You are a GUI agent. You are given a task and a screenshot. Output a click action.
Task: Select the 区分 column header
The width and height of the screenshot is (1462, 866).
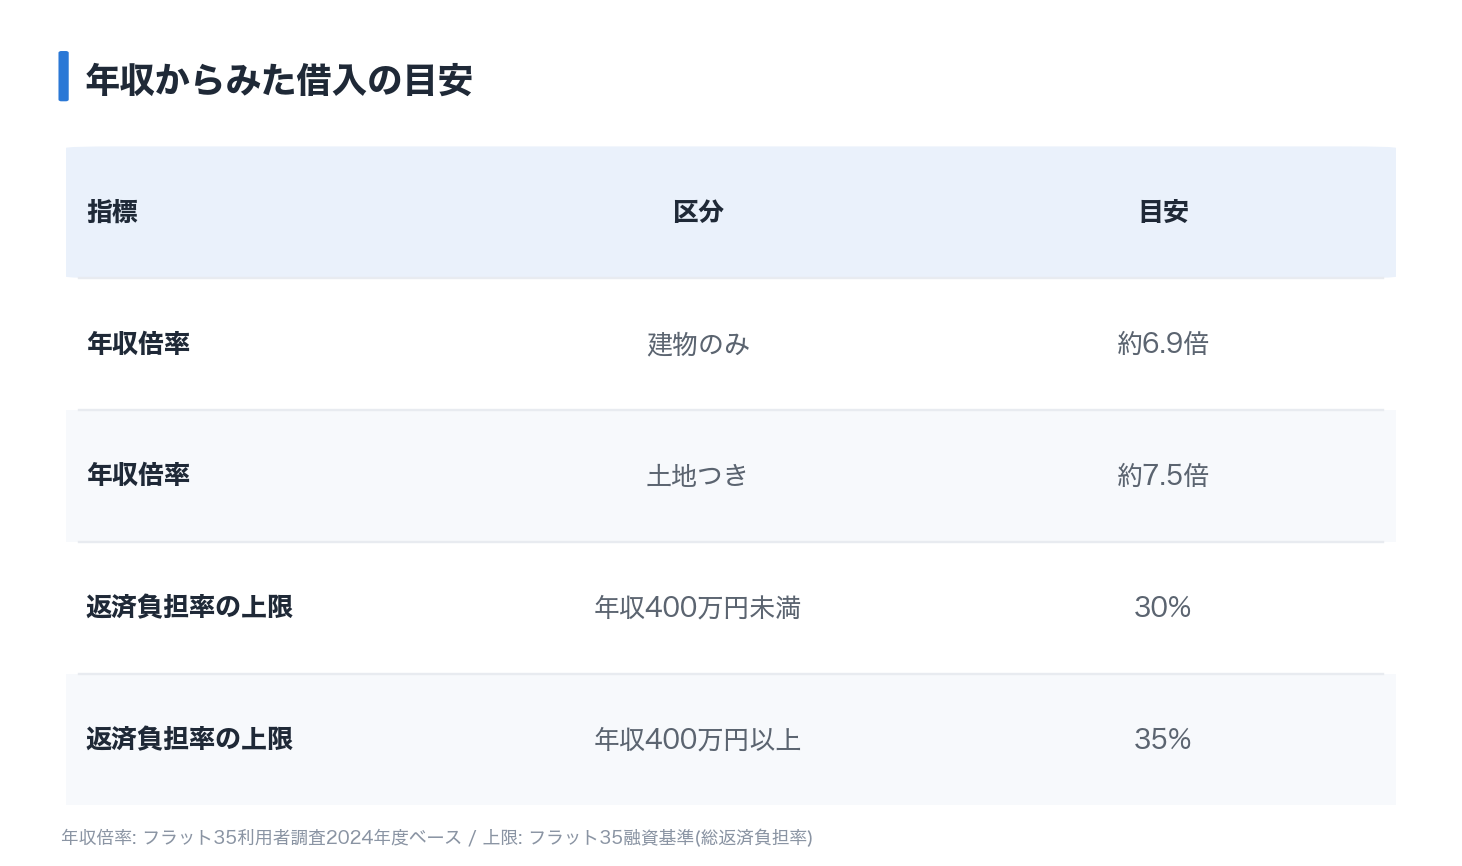tap(698, 212)
